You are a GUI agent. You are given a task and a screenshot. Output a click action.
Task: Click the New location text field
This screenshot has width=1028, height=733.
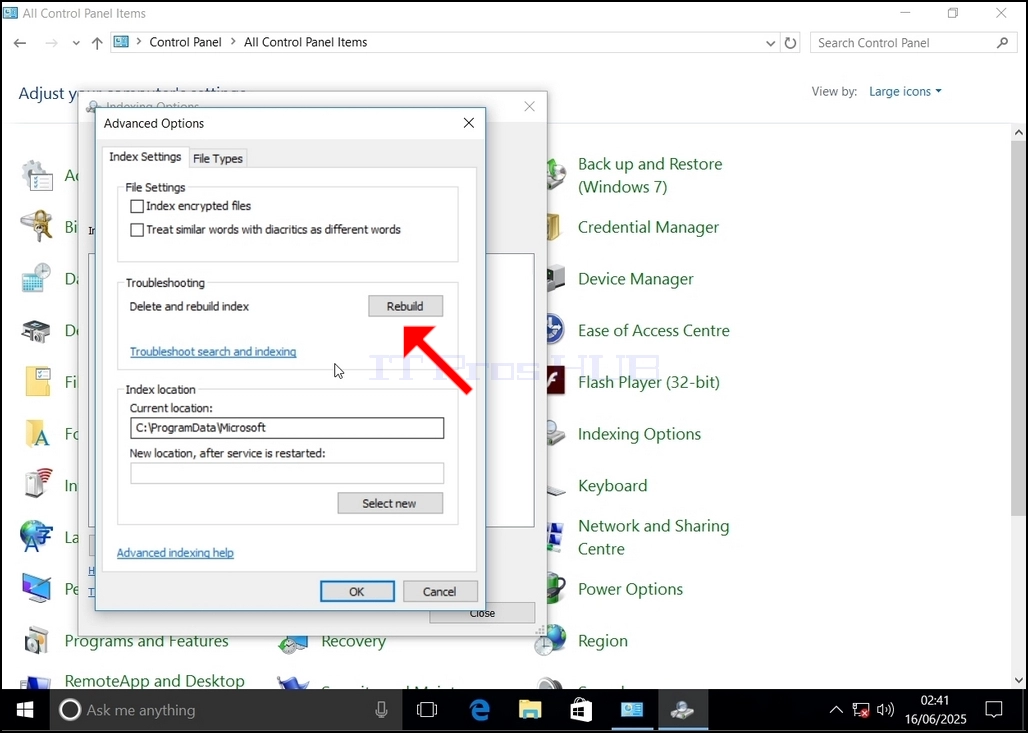click(287, 473)
